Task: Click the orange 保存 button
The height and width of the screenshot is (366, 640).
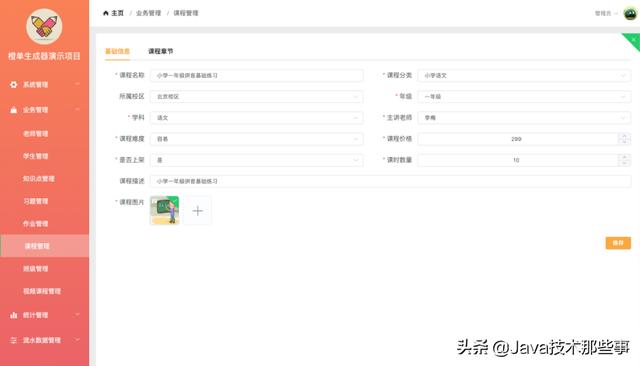Action: 618,243
